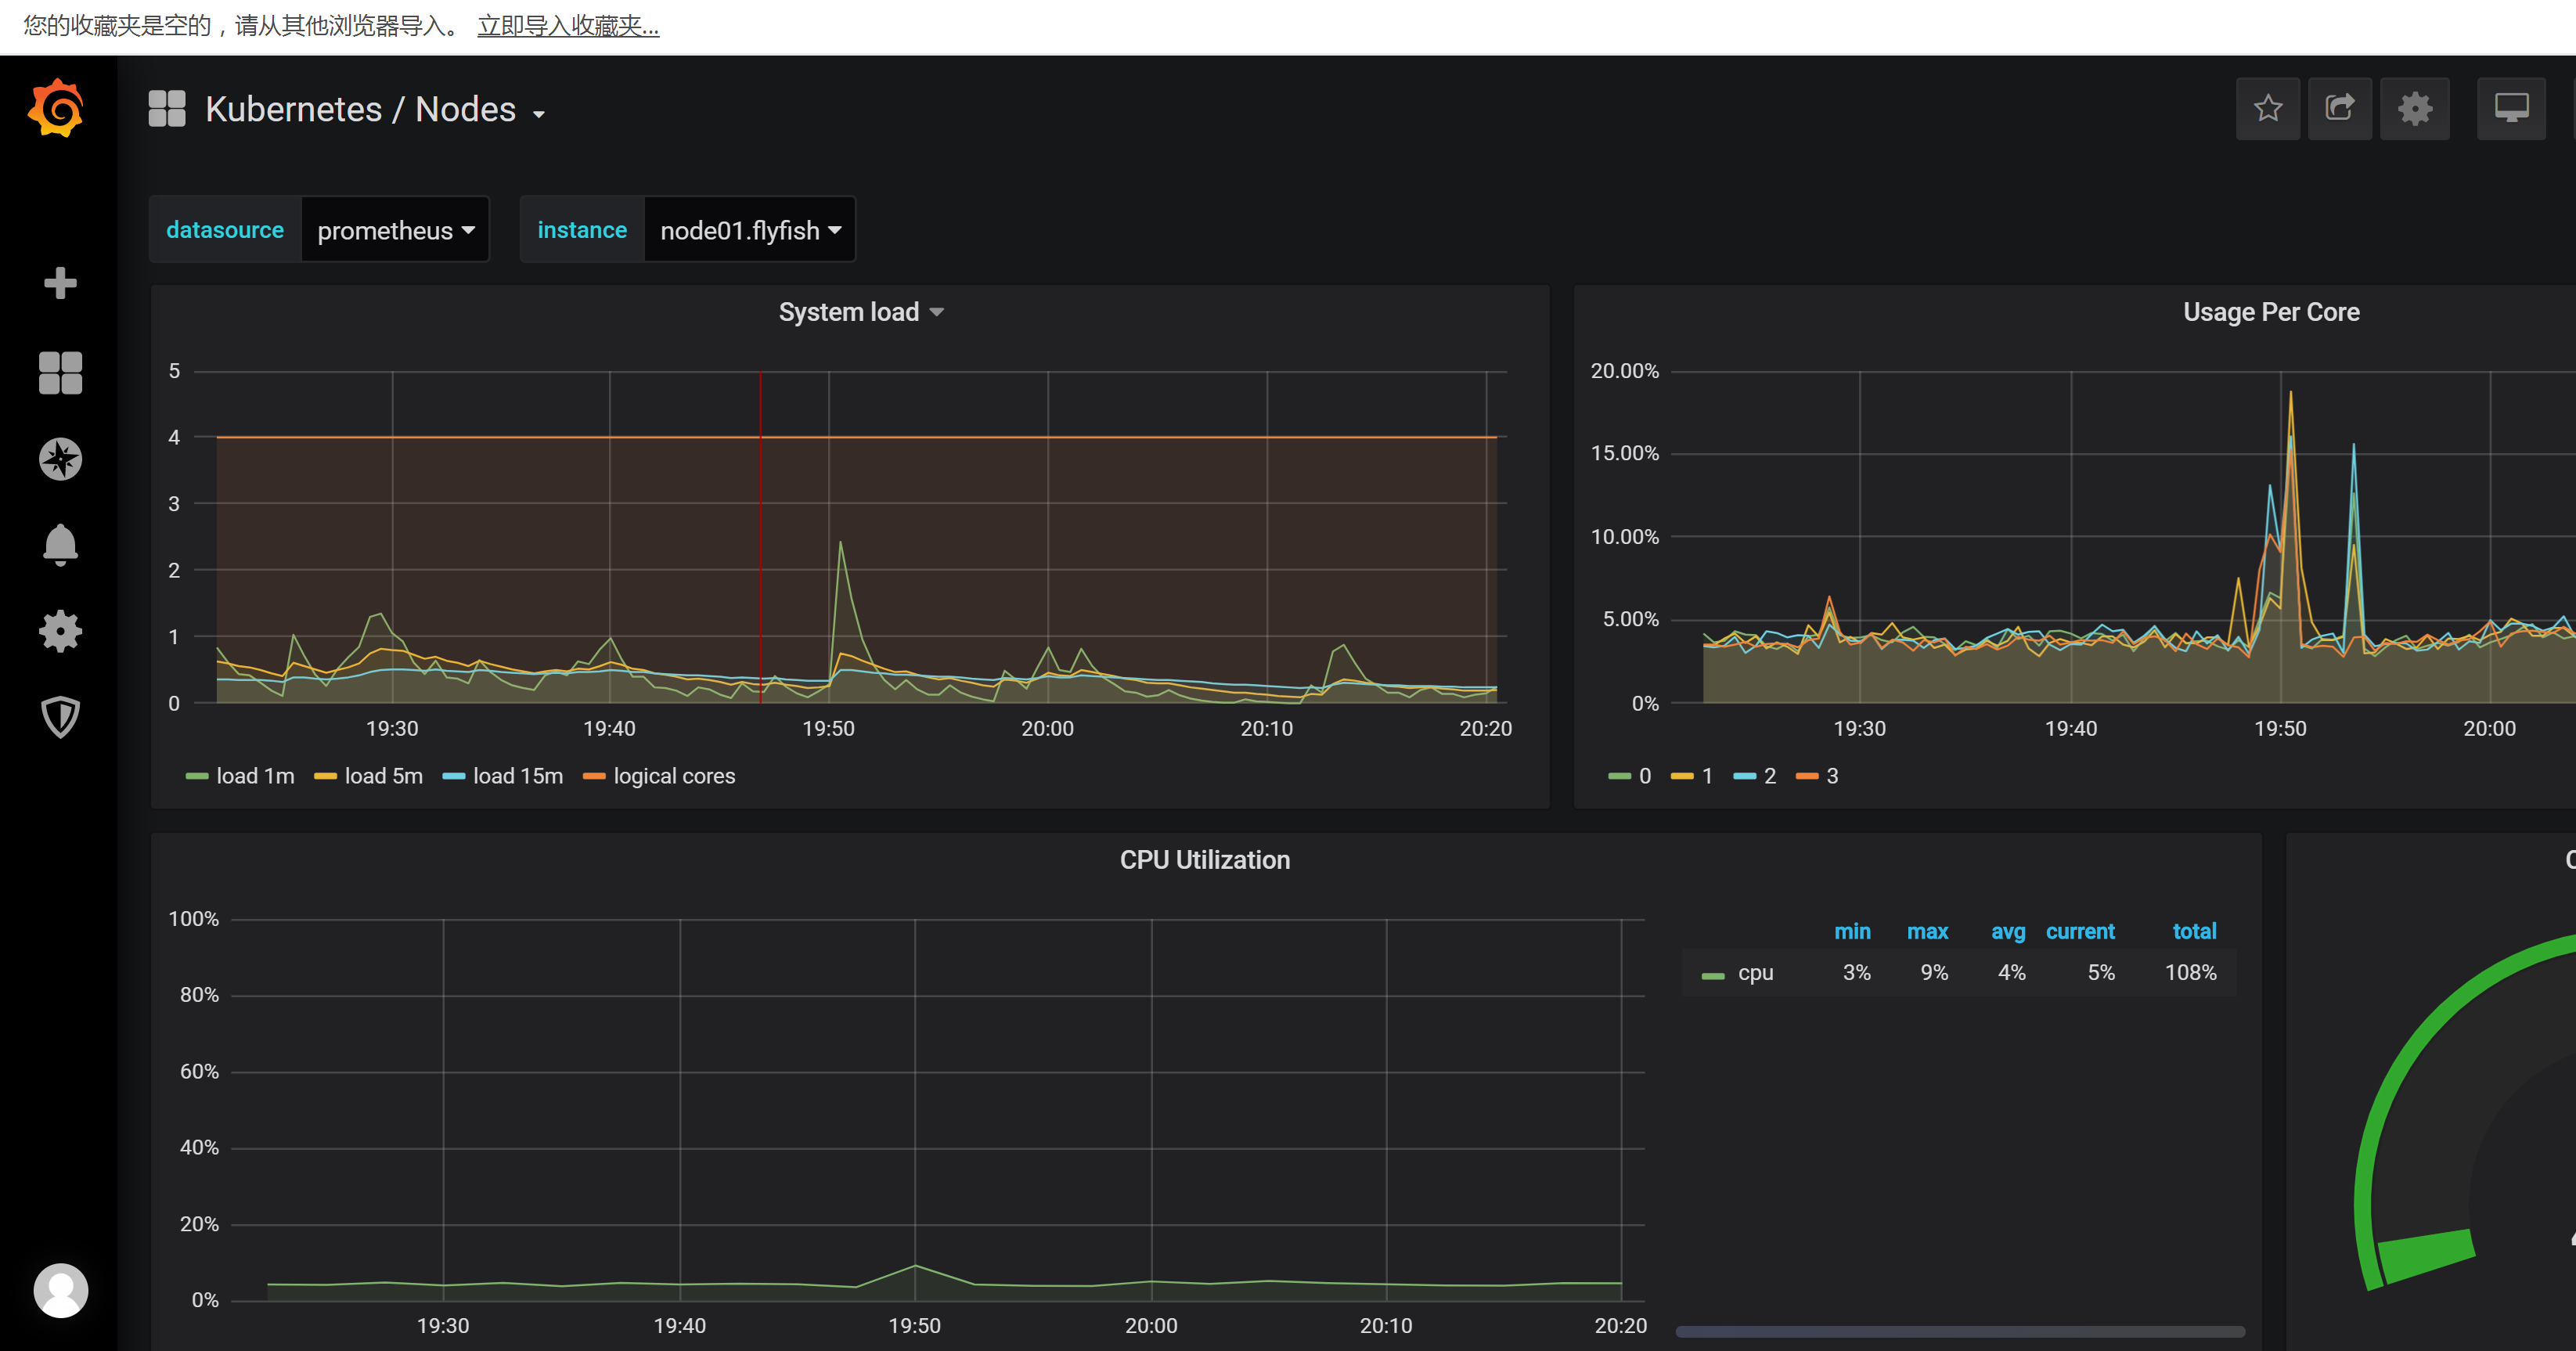Viewport: 2576px width, 1351px height.
Task: Toggle core 2 series in Usage legend
Action: [x=1769, y=776]
